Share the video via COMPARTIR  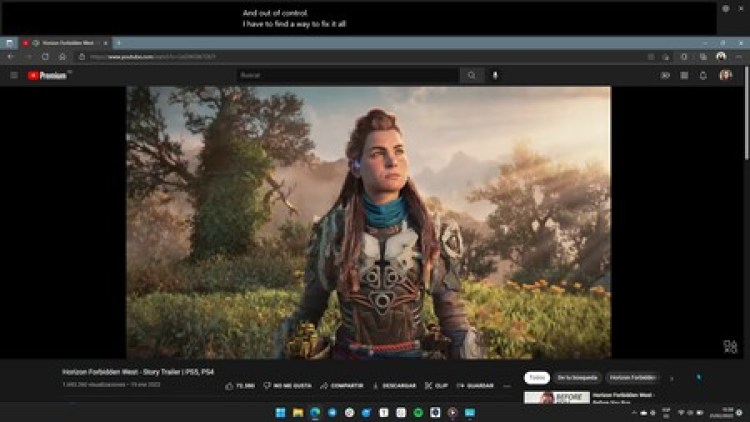tap(342, 386)
